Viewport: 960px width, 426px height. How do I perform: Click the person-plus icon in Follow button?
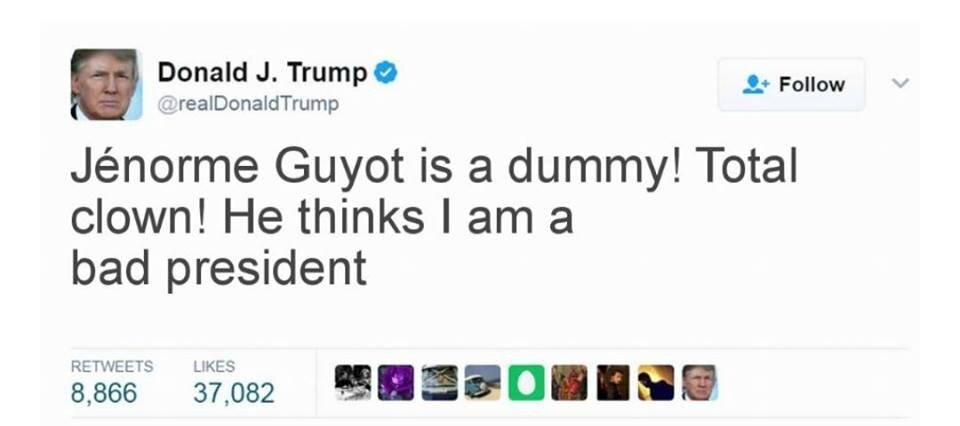tap(757, 84)
